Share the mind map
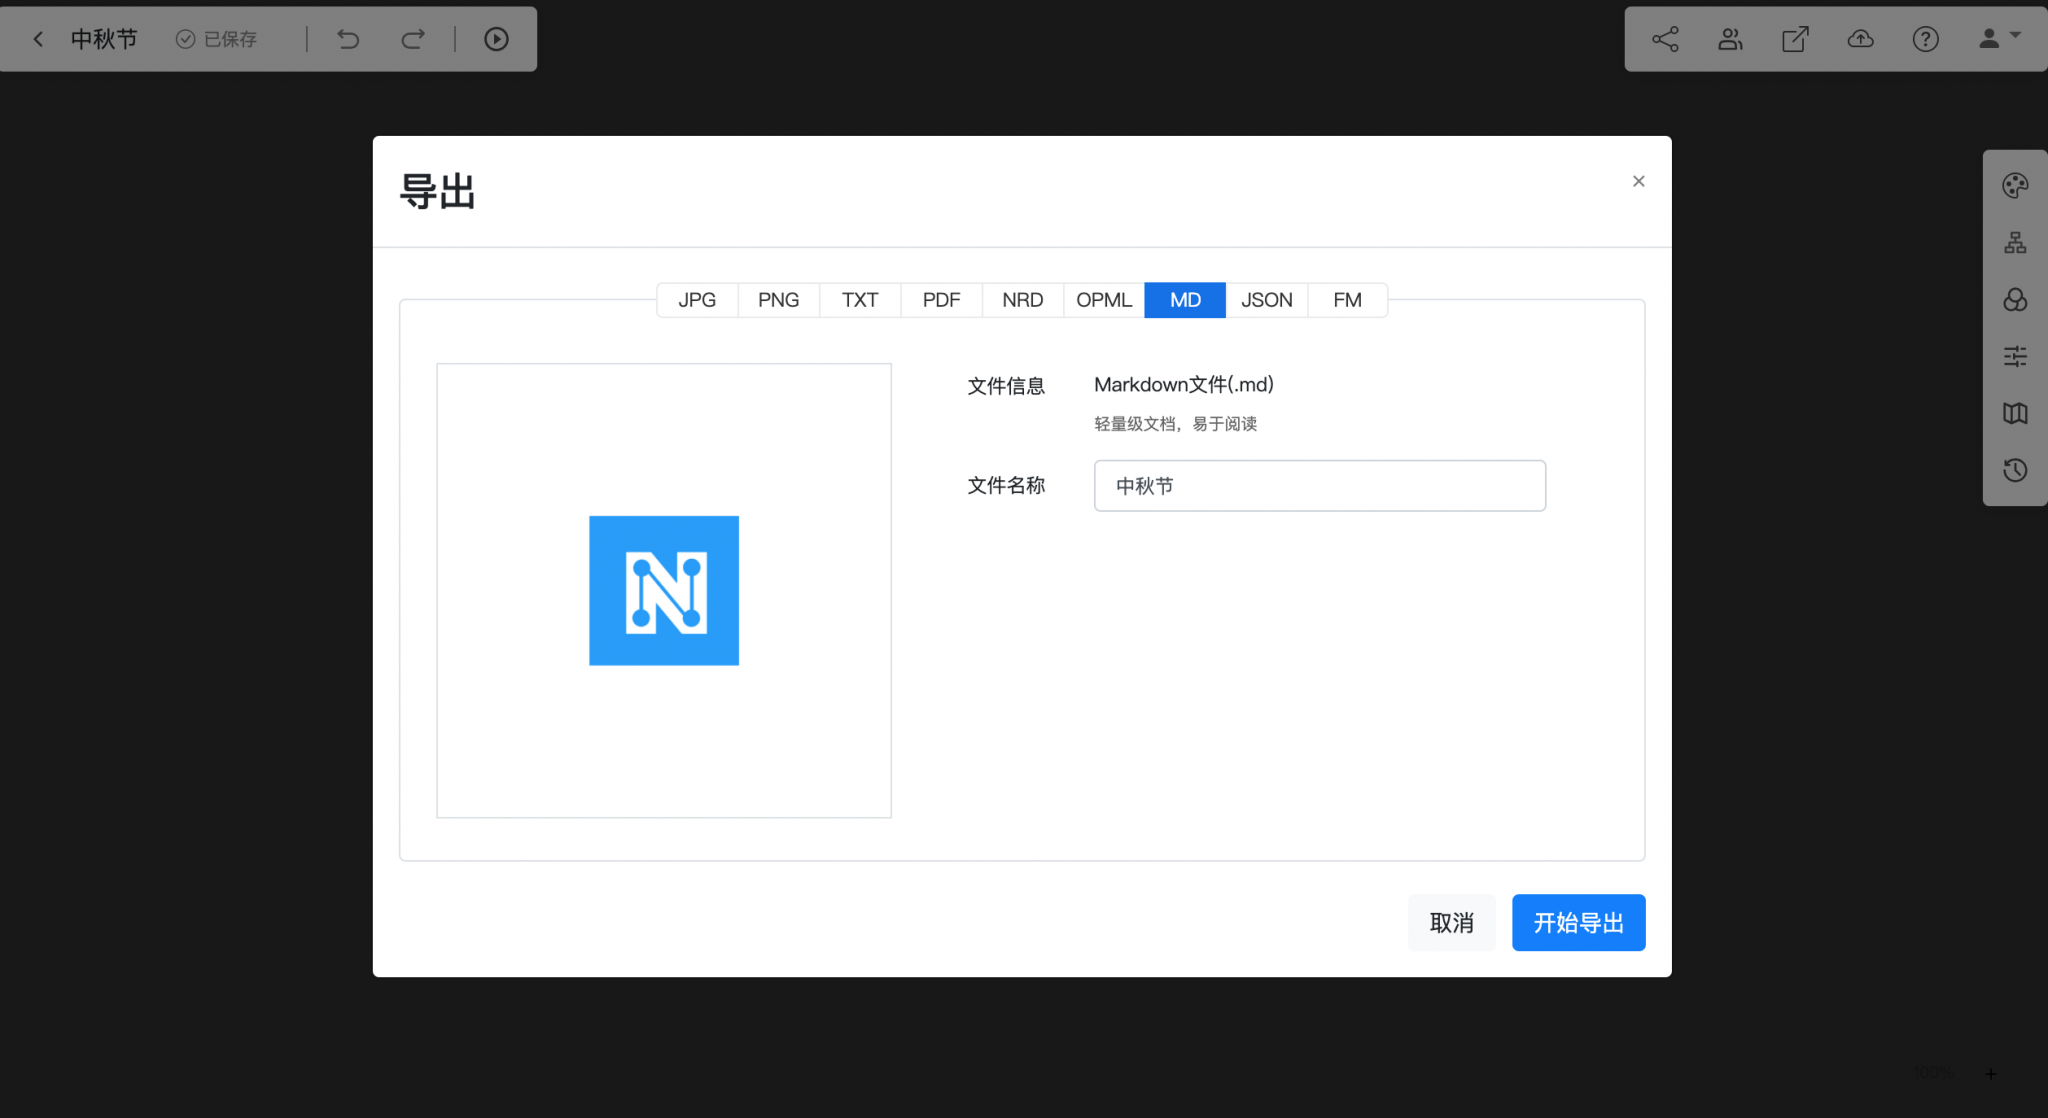This screenshot has width=2048, height=1118. (1664, 38)
